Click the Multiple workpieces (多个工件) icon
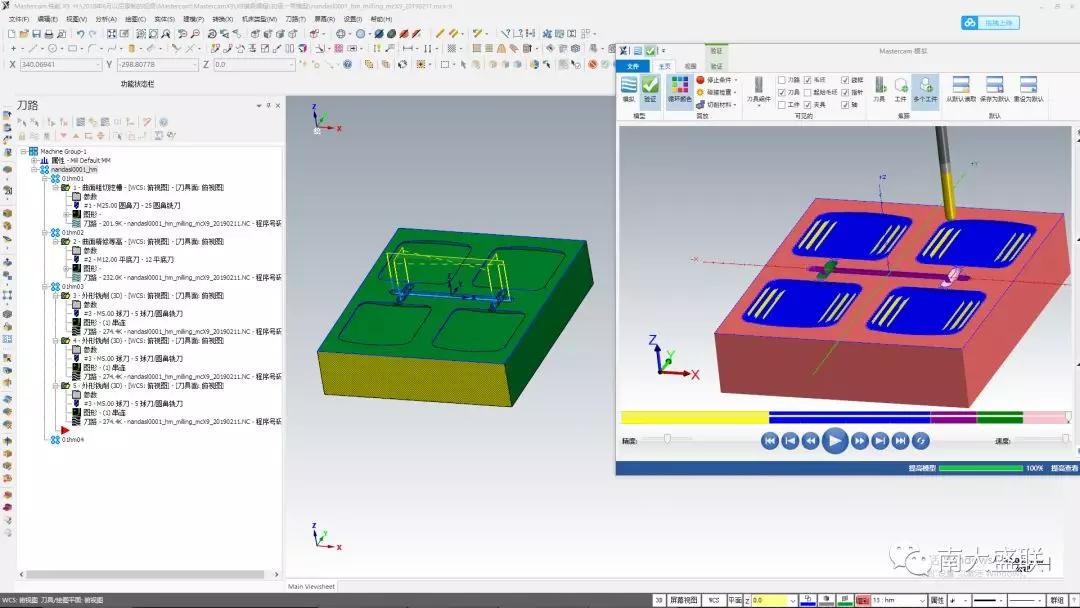This screenshot has width=1080, height=608. click(x=925, y=90)
